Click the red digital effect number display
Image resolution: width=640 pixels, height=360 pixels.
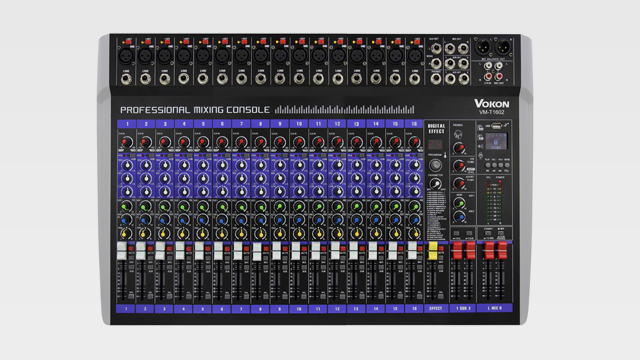(x=436, y=144)
